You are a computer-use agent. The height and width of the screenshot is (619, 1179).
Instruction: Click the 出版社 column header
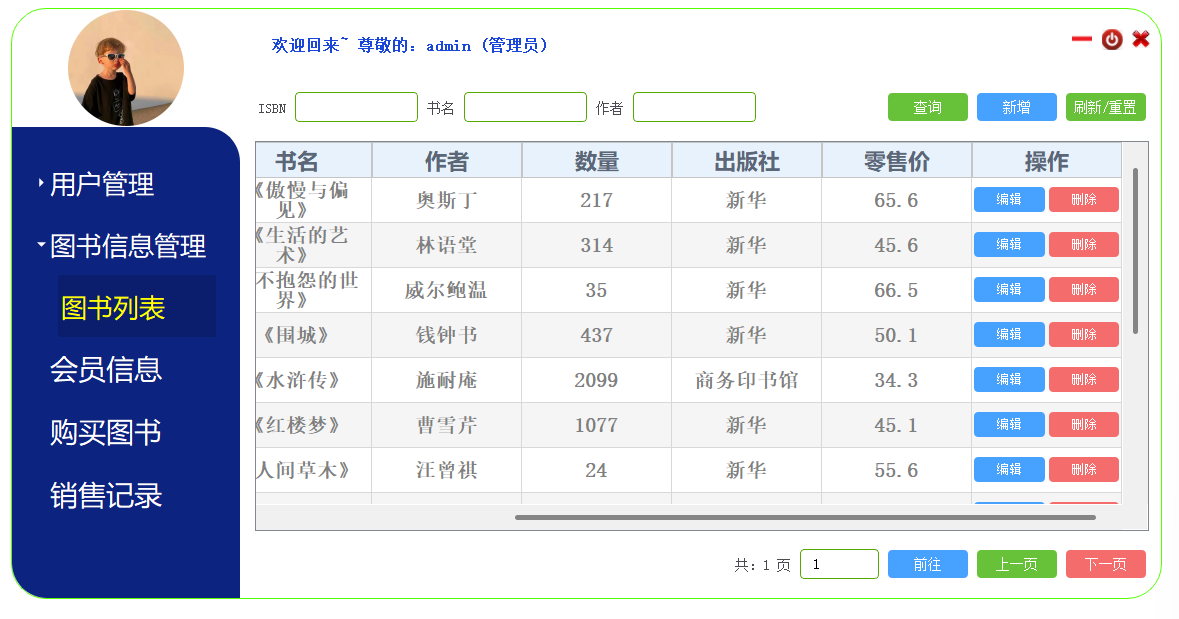747,160
